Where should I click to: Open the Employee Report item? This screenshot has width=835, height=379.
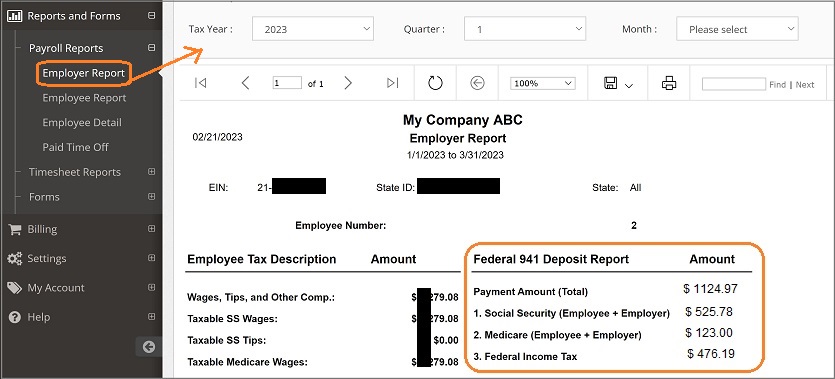pyautogui.click(x=84, y=98)
